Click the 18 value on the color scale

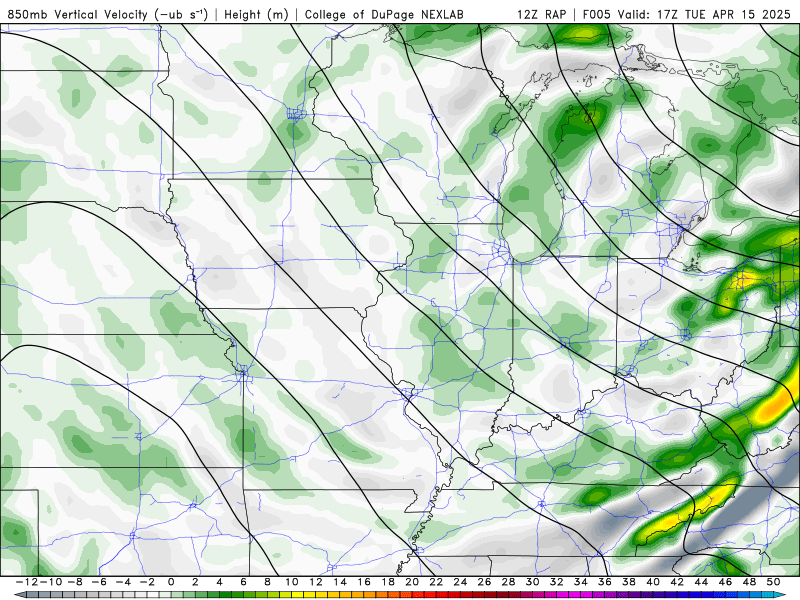pyautogui.click(x=388, y=582)
